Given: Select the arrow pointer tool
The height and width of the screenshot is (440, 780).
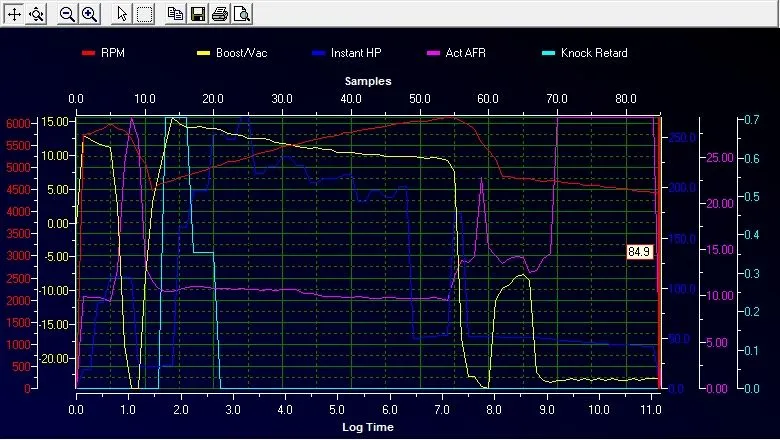Looking at the screenshot, I should (122, 14).
